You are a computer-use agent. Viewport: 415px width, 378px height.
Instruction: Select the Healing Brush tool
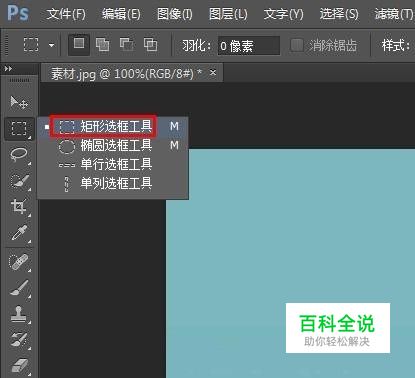(x=19, y=262)
